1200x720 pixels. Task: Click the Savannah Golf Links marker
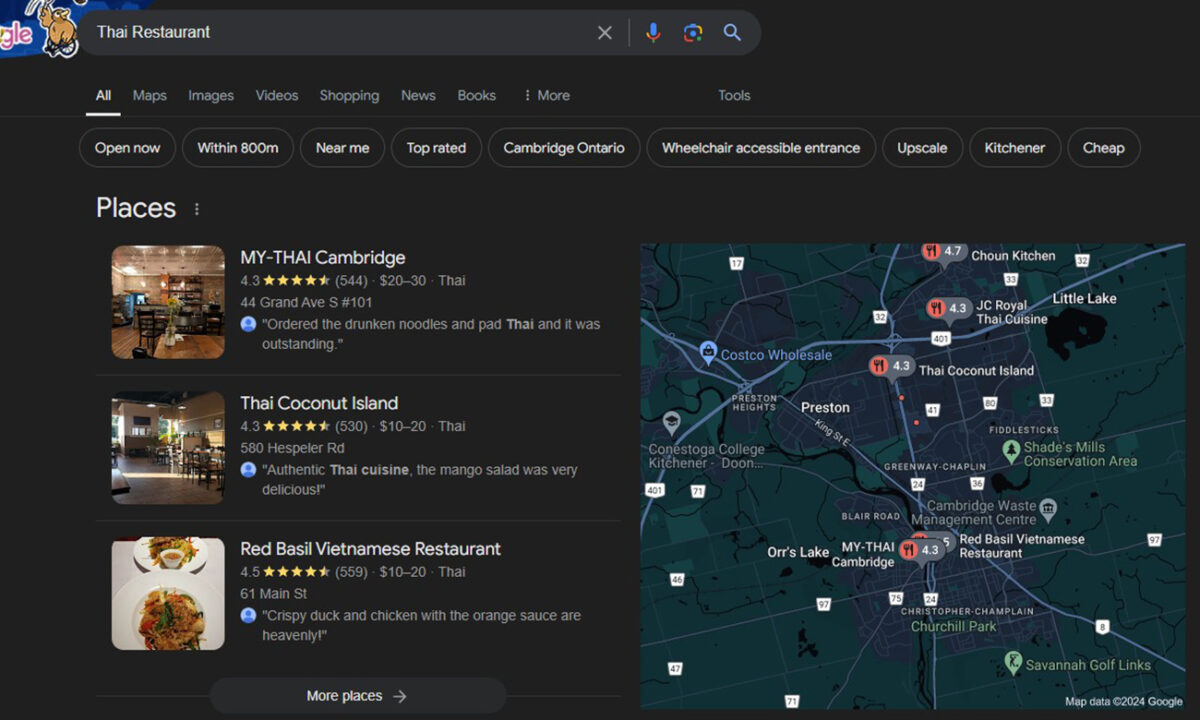[x=1013, y=662]
